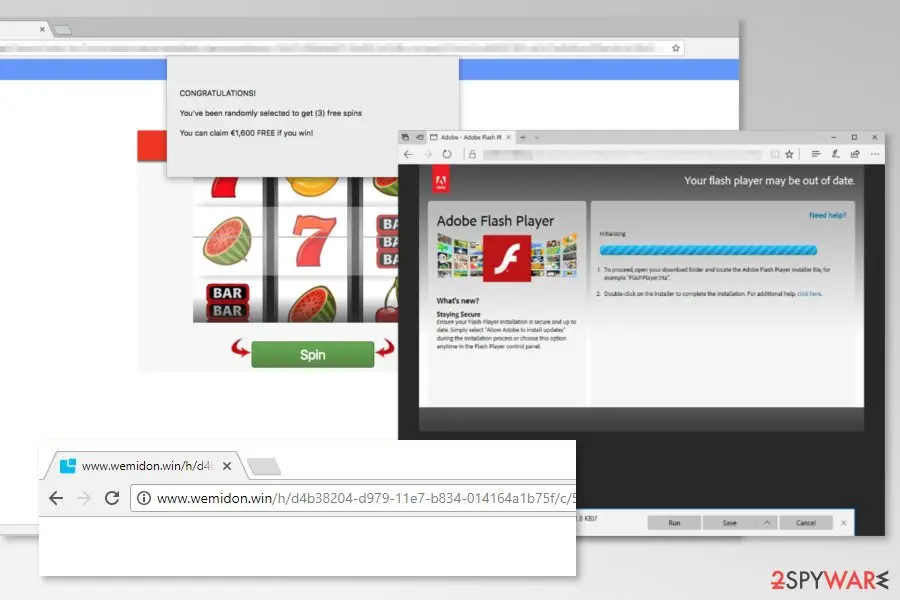Viewport: 900px width, 600px height.
Task: Click the blue installation progress bar
Action: [708, 250]
